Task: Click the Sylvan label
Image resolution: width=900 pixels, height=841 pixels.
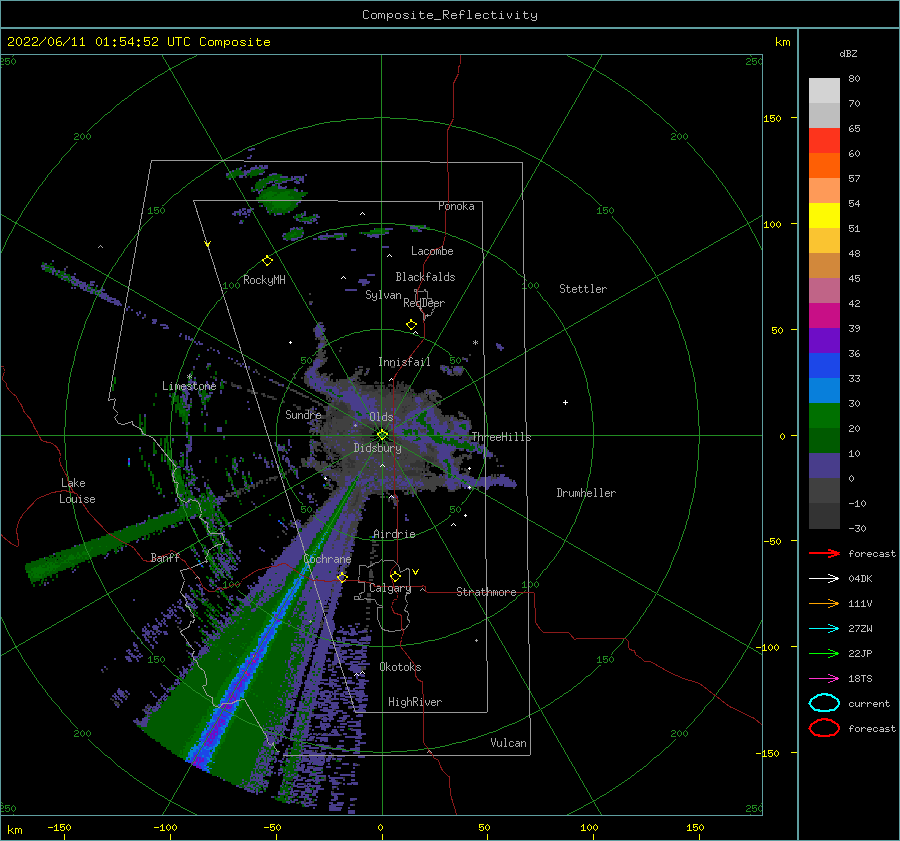Action: pyautogui.click(x=383, y=295)
